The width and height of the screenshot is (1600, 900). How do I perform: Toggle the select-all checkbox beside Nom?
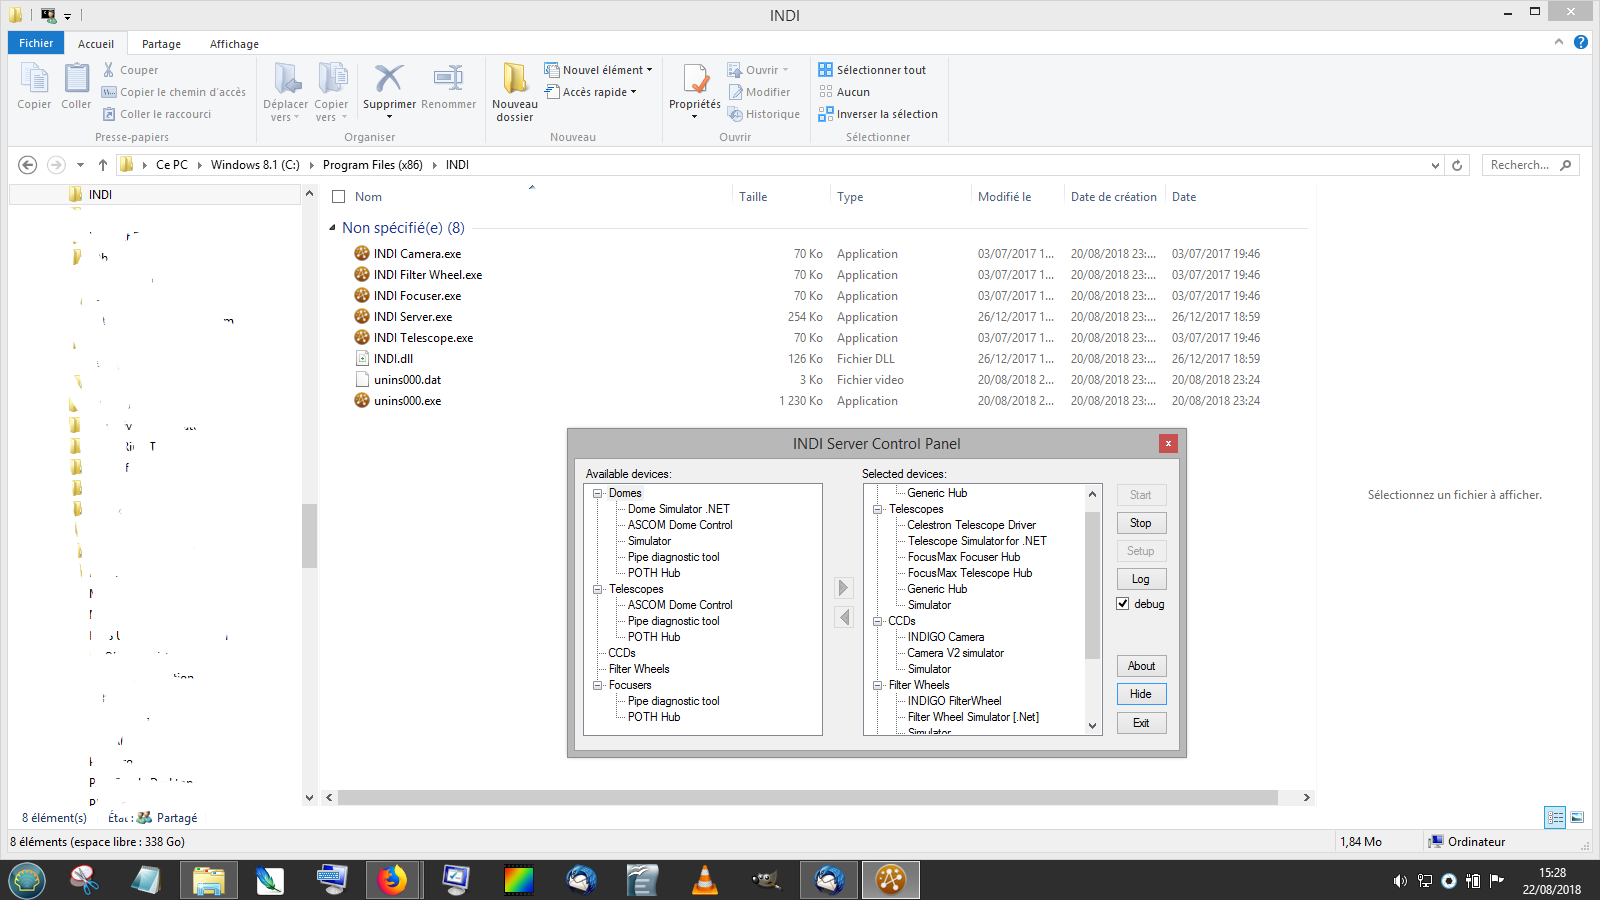coord(339,197)
